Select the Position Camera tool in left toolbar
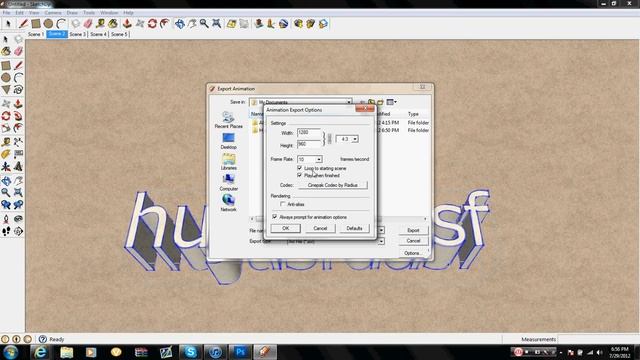 (x=6, y=219)
